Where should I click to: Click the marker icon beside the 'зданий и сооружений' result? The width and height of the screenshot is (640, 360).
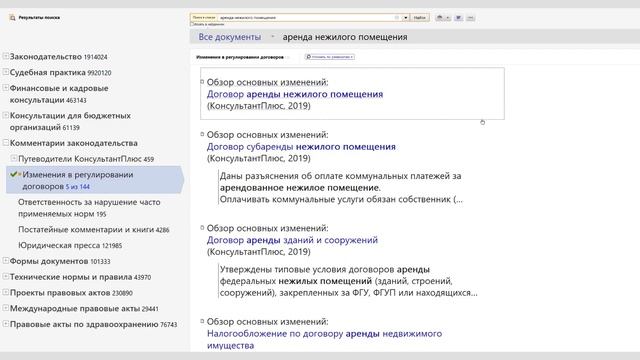click(202, 227)
